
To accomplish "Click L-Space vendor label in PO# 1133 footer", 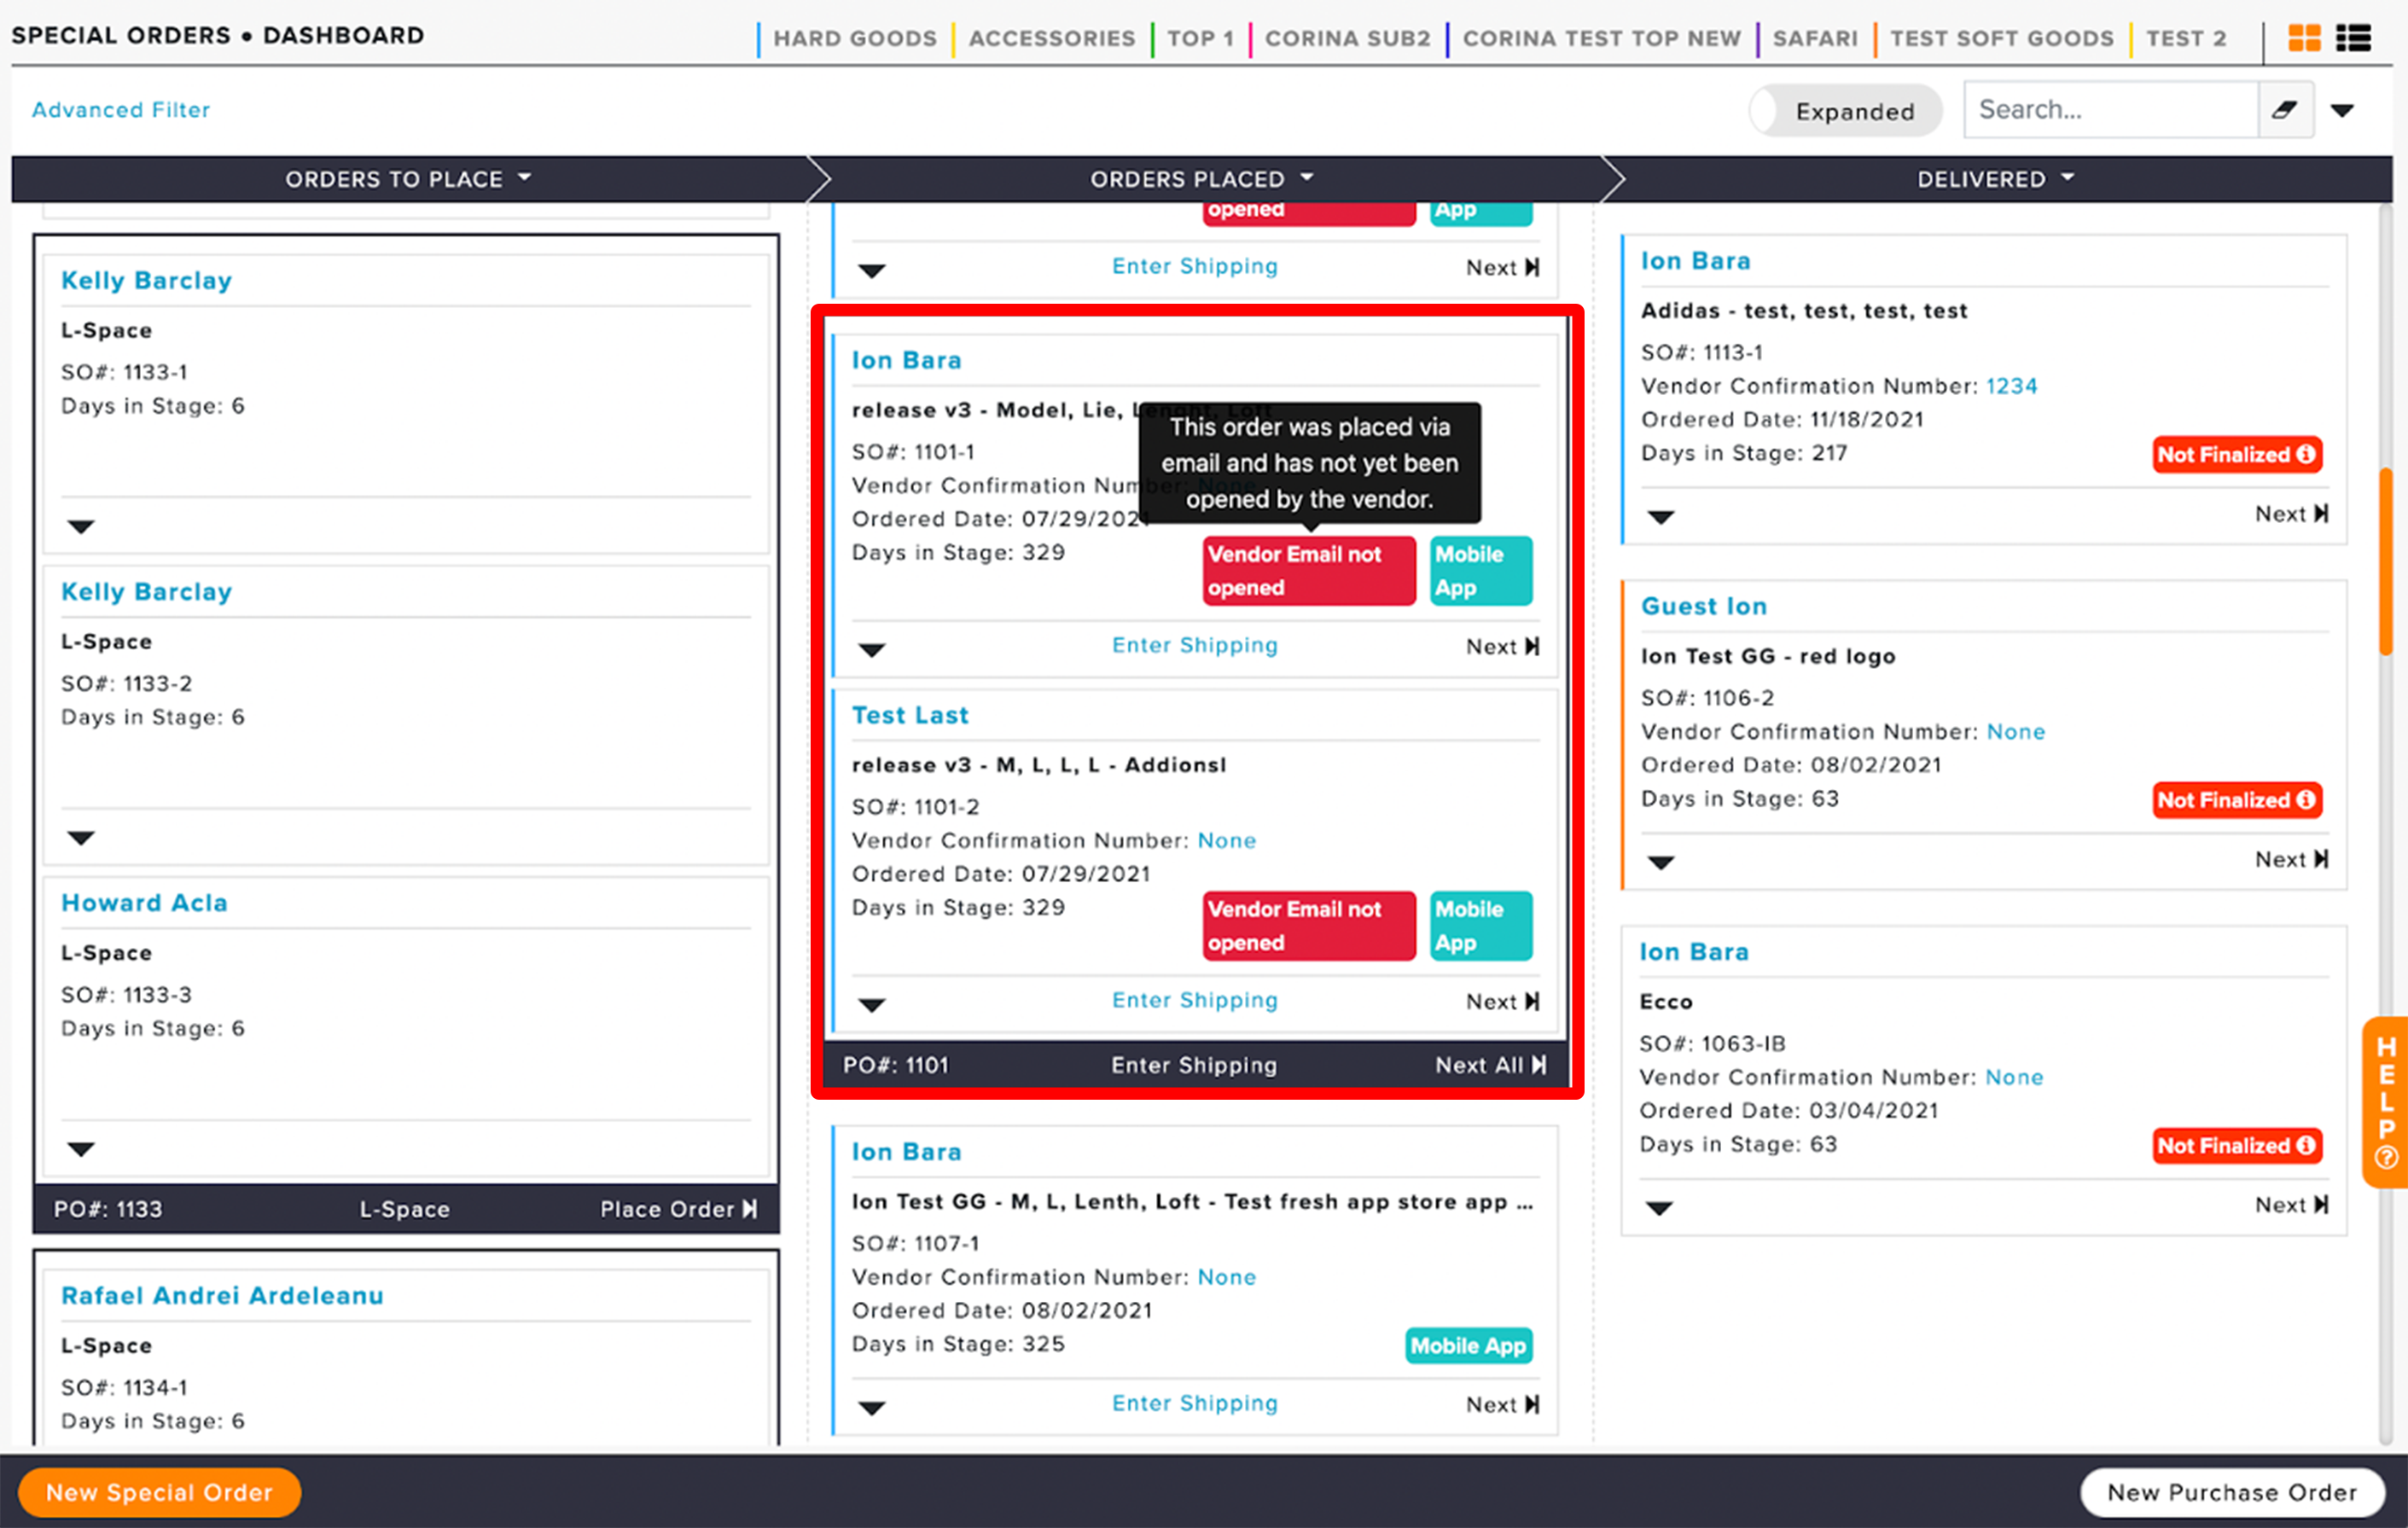I will 404,1210.
